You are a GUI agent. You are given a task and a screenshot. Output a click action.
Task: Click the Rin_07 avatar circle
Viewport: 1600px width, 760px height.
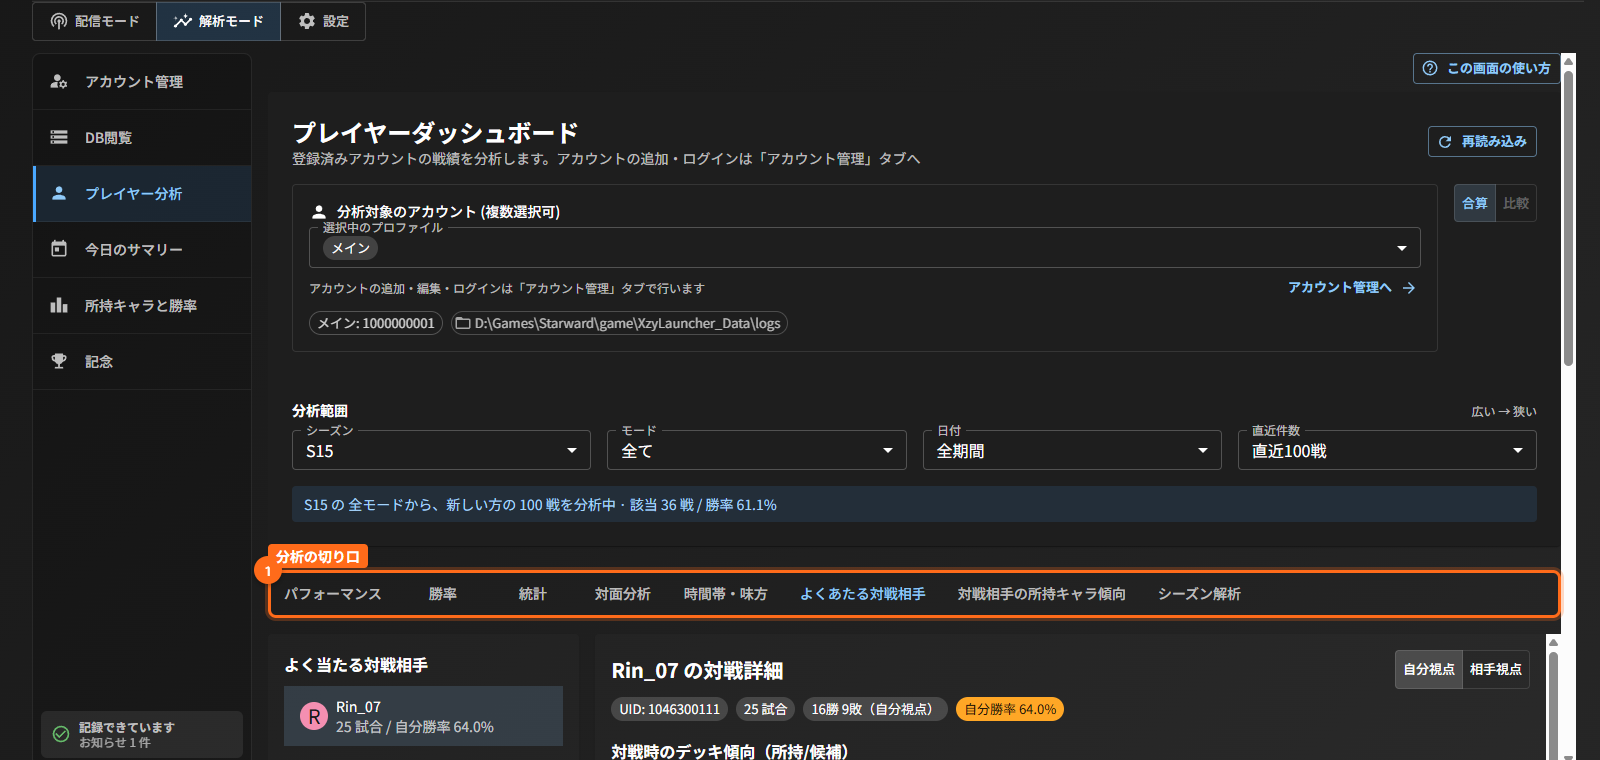[x=314, y=716]
